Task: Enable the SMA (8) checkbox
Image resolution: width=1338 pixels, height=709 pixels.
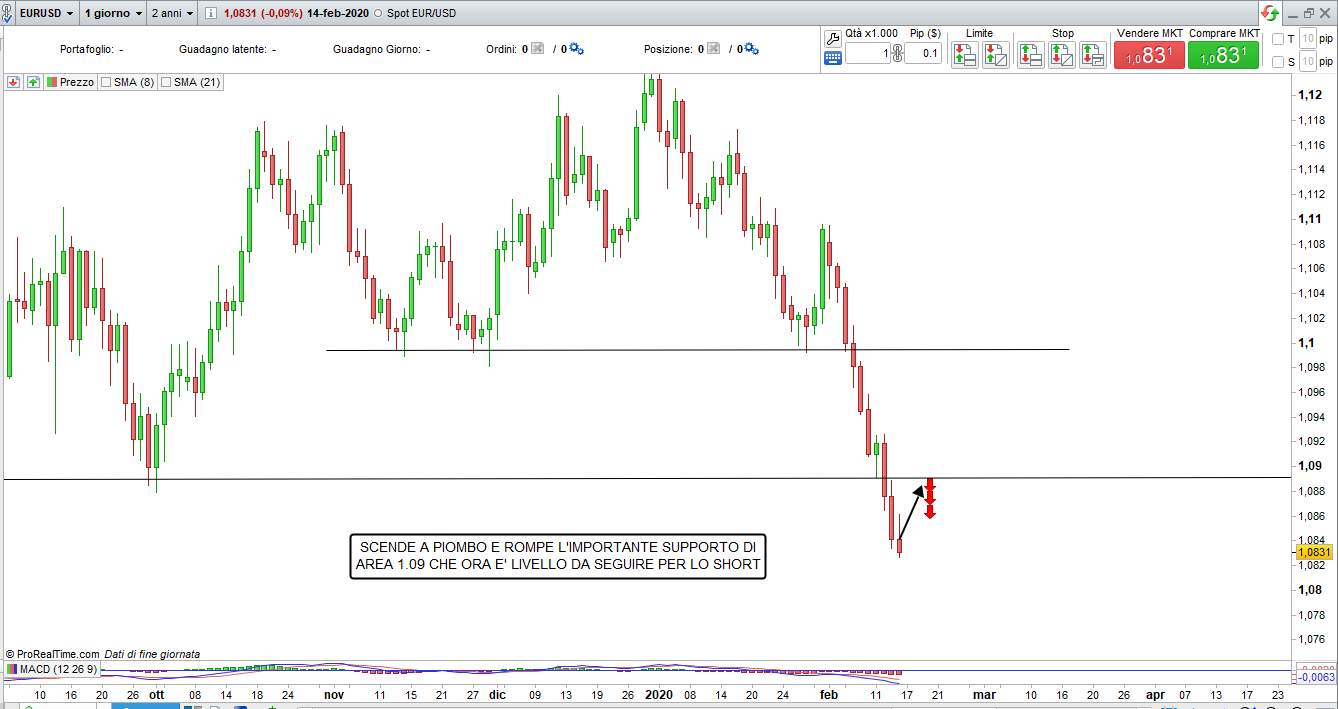Action: pos(105,82)
